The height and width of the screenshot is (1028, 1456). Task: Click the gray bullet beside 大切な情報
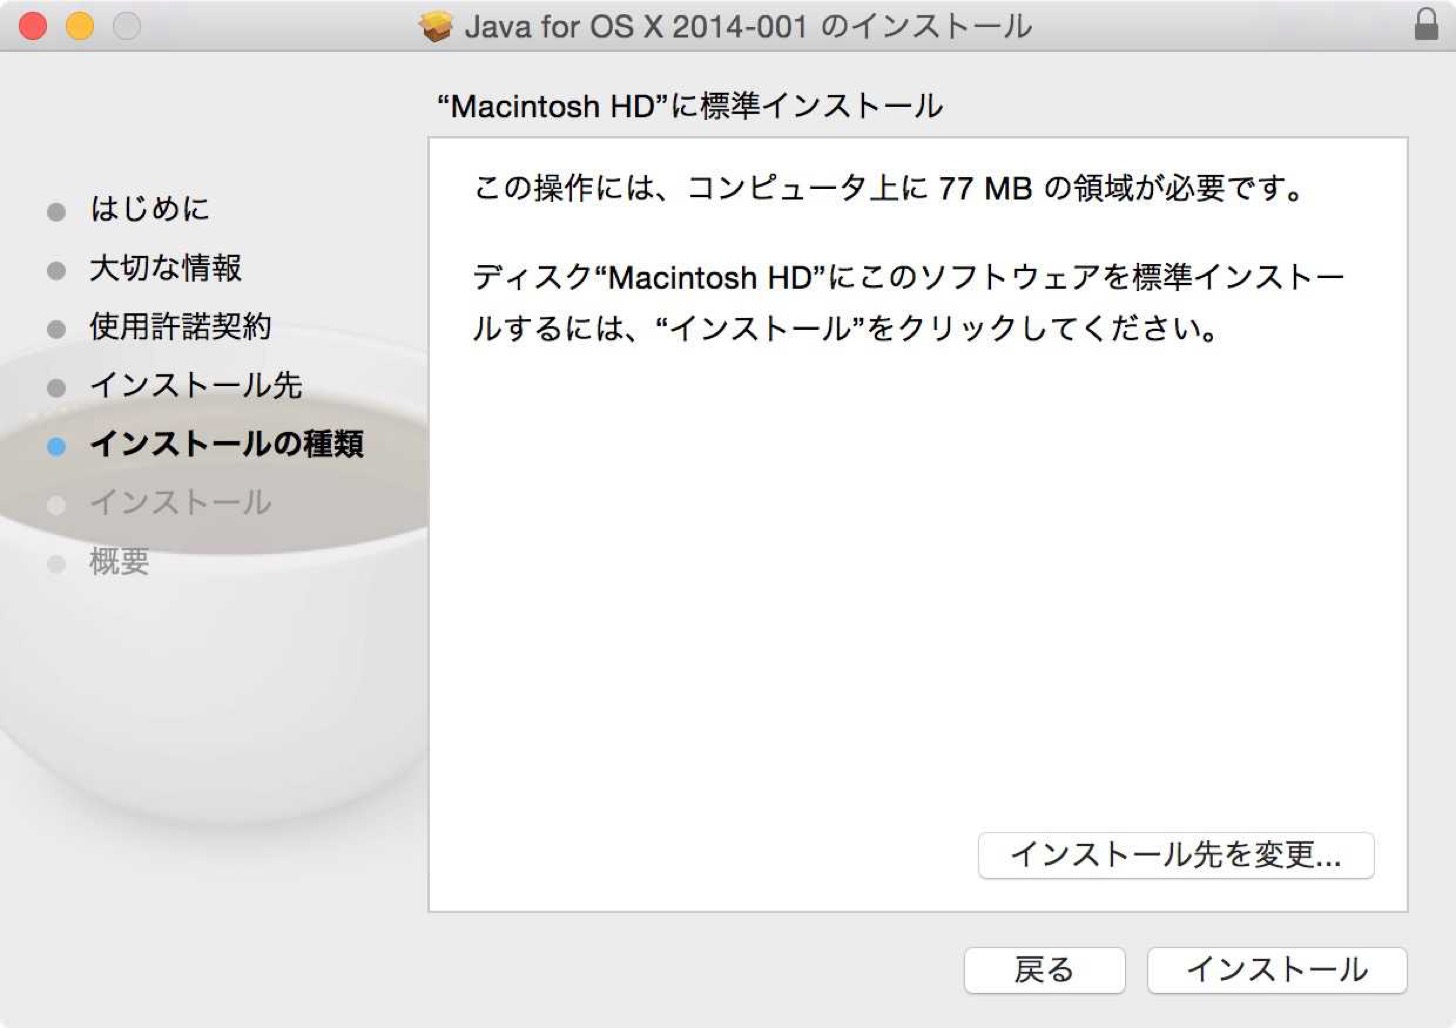tap(57, 271)
